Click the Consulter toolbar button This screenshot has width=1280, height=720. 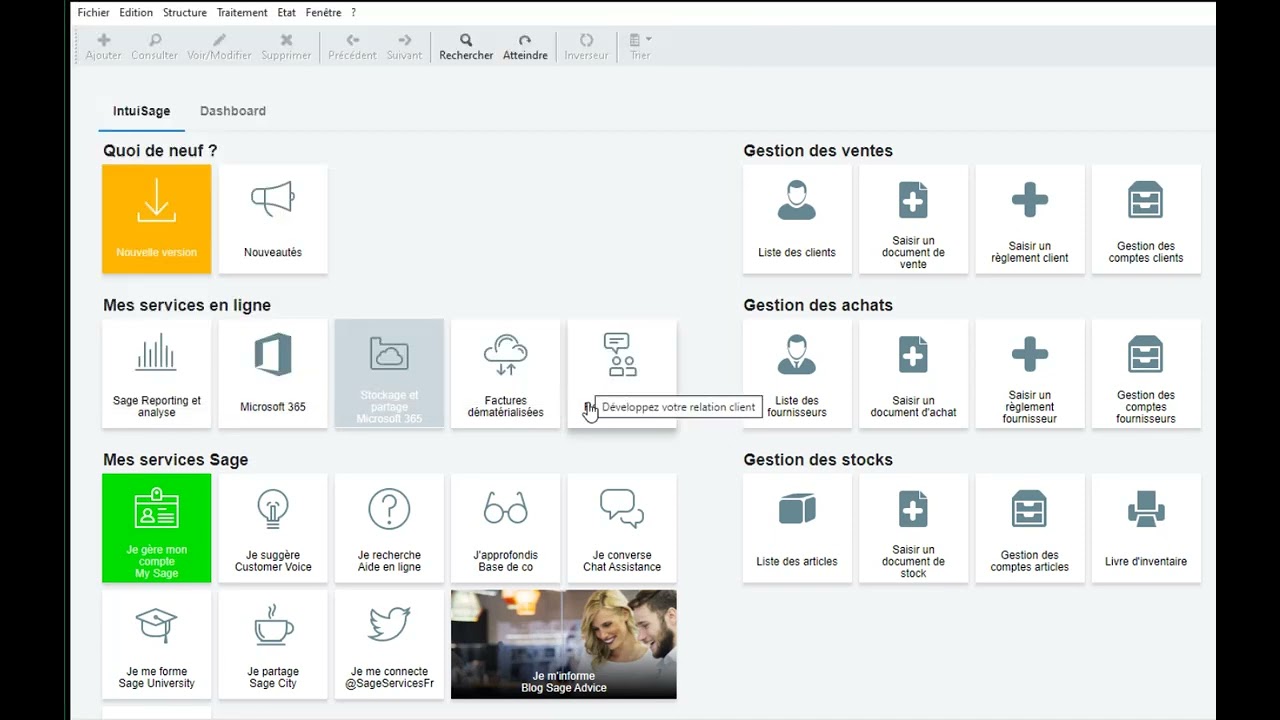pyautogui.click(x=155, y=46)
